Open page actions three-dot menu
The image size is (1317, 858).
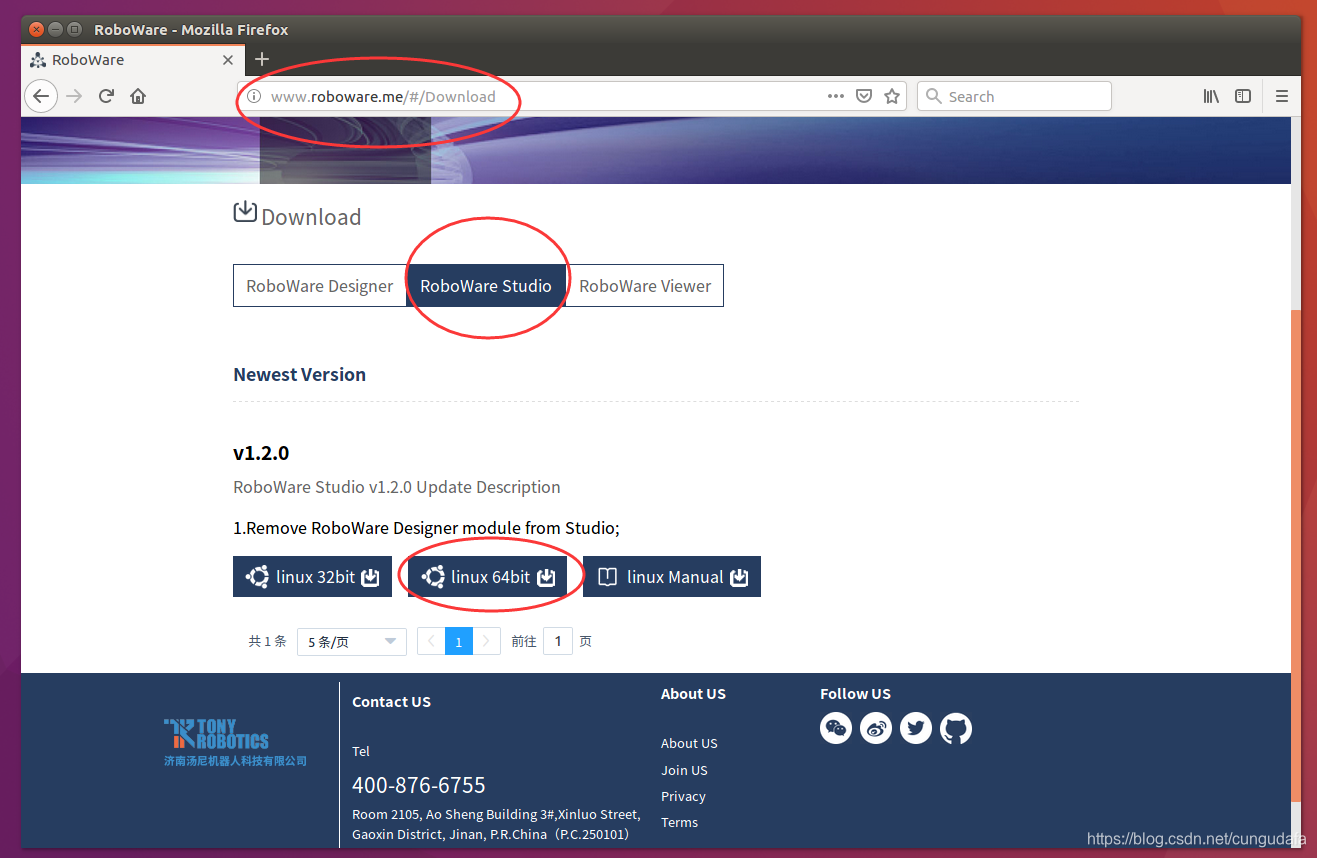click(836, 96)
